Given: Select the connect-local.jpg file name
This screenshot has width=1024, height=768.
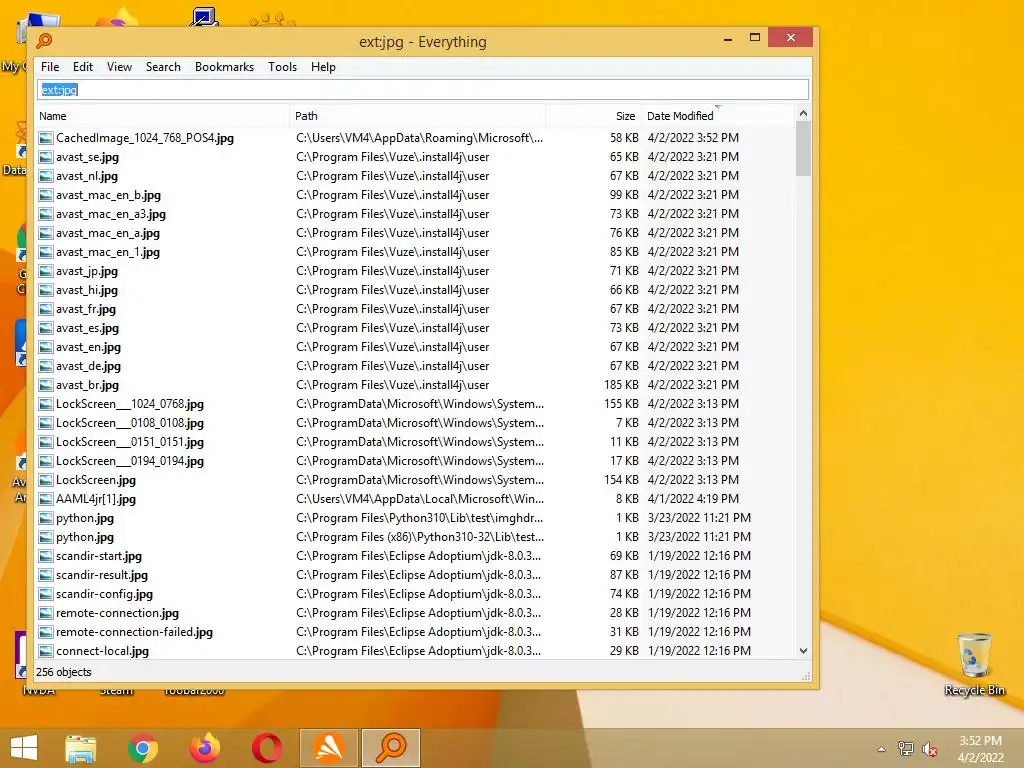Looking at the screenshot, I should (x=103, y=651).
